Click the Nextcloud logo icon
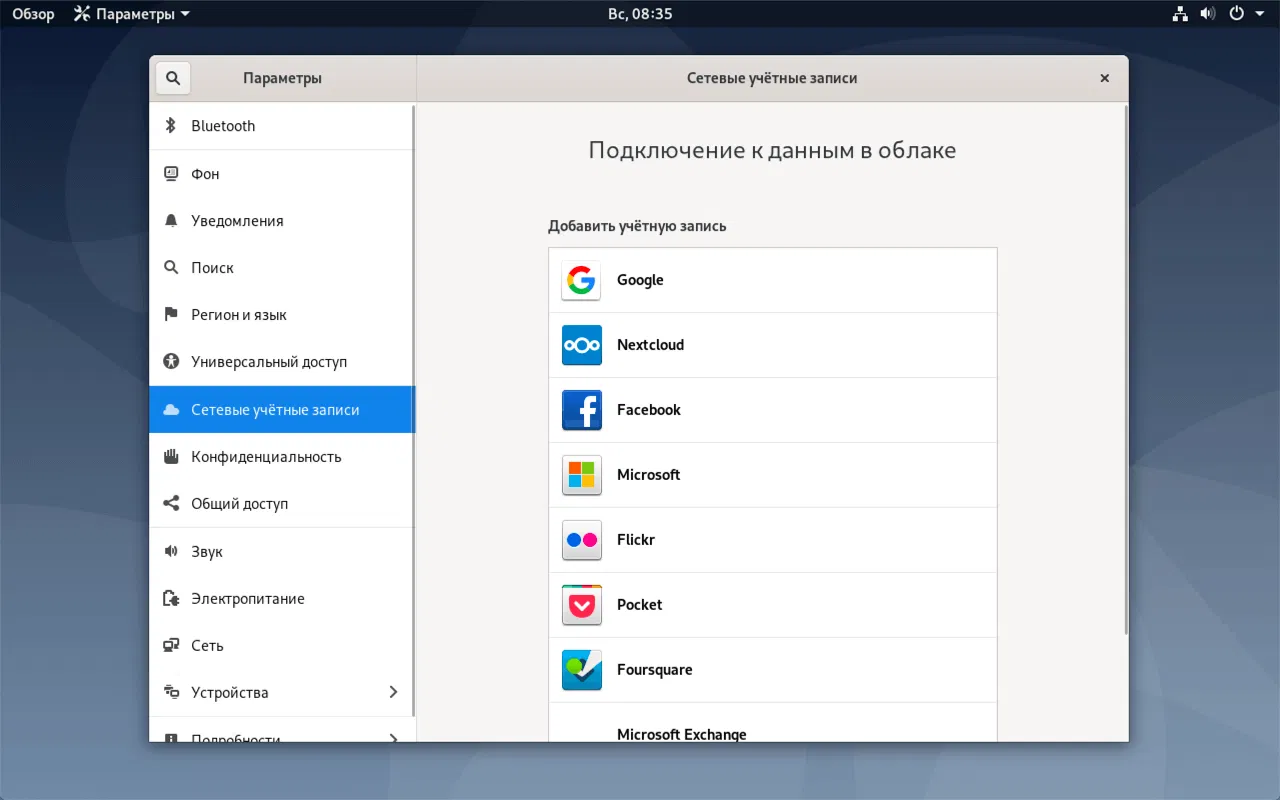 [x=581, y=345]
